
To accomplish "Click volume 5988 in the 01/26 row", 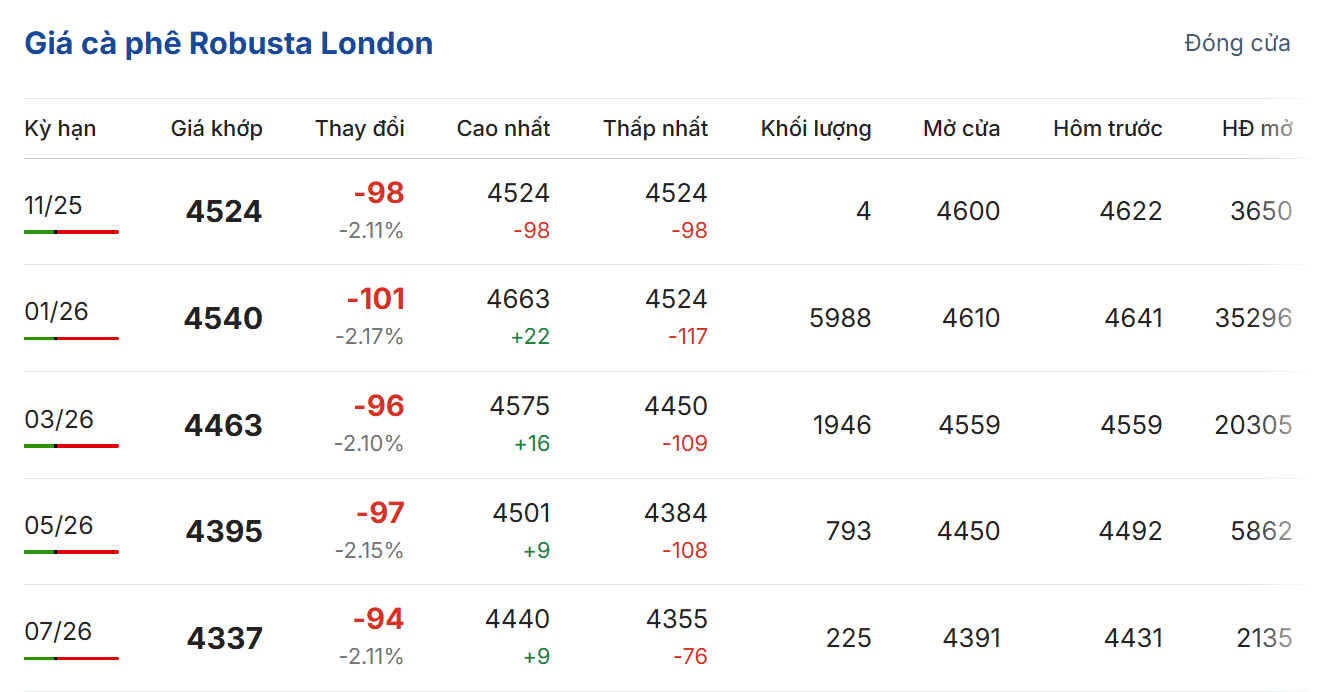I will [840, 319].
